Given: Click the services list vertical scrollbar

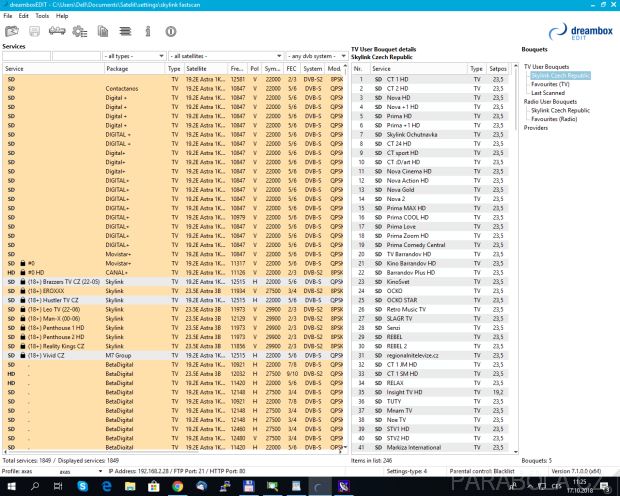Looking at the screenshot, I should (x=345, y=256).
